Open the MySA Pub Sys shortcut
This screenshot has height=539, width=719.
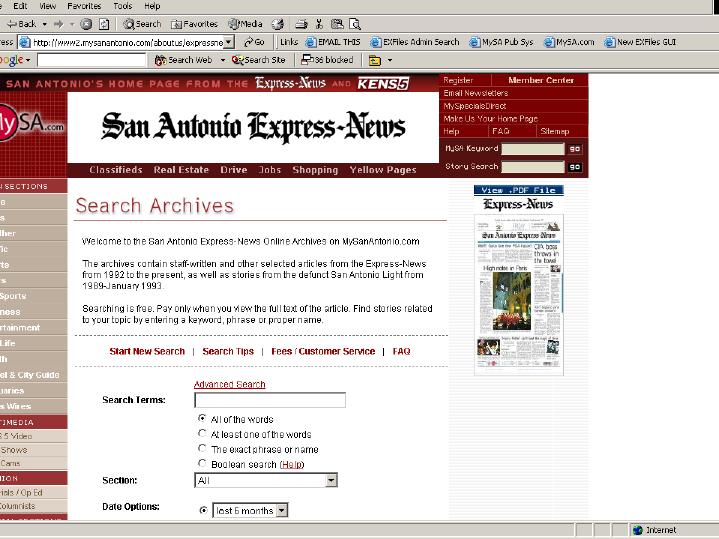501,42
